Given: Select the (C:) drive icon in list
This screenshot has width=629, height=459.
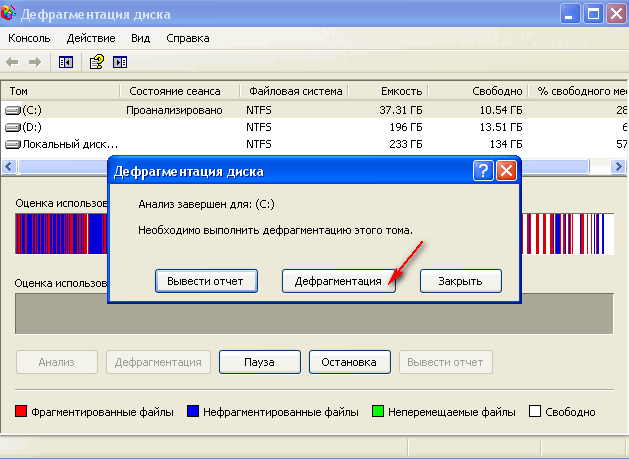Looking at the screenshot, I should 13,109.
